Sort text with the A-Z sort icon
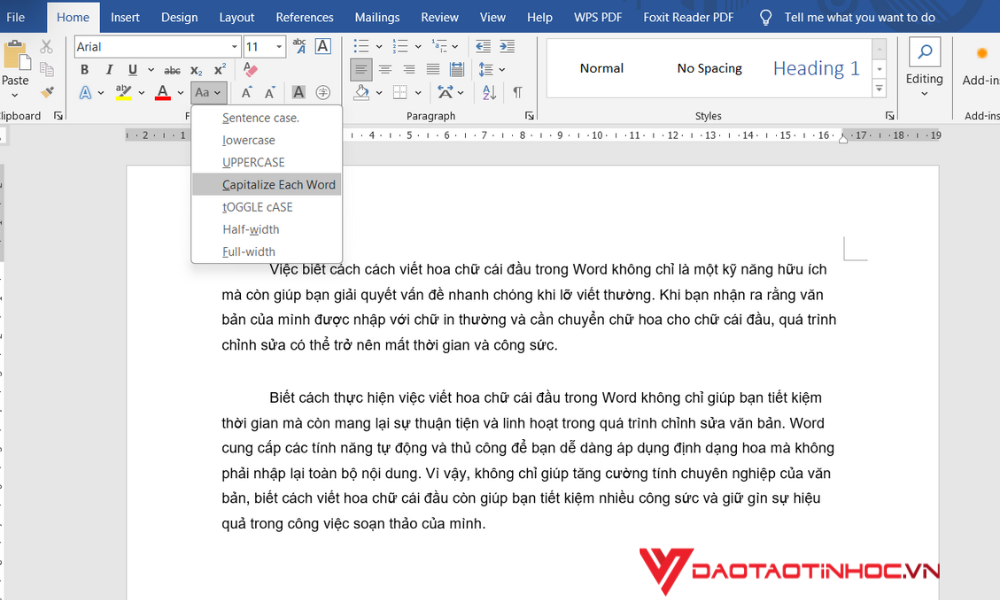1000x600 pixels. 490,92
